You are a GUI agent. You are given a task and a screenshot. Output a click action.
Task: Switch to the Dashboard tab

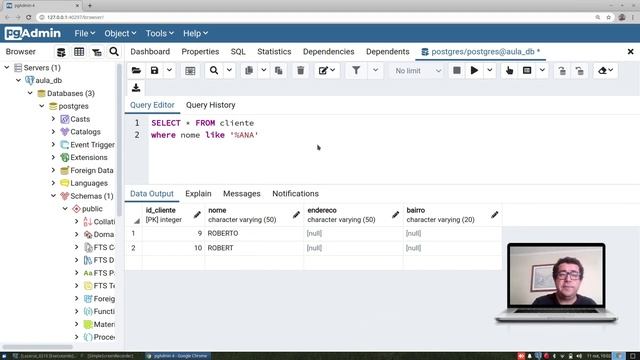(x=150, y=52)
